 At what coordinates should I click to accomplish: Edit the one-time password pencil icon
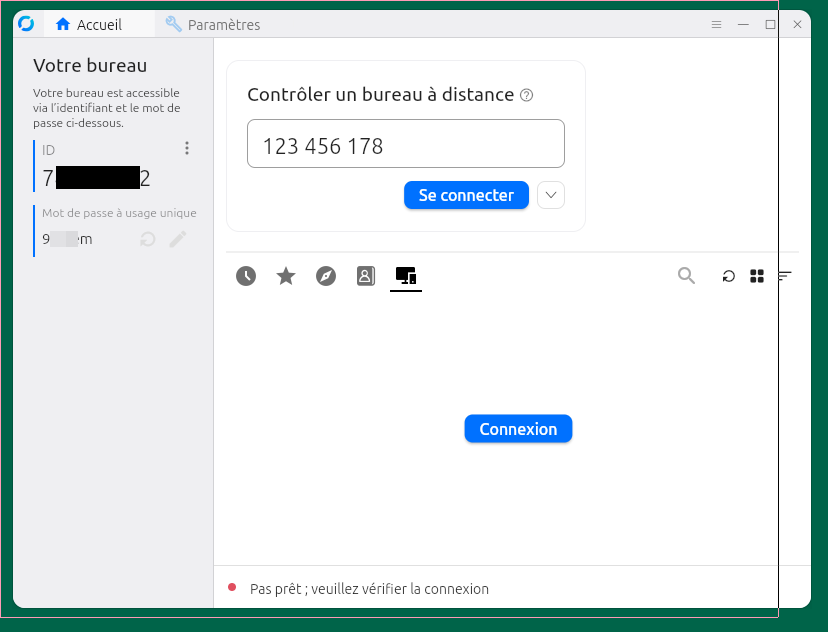click(x=178, y=239)
